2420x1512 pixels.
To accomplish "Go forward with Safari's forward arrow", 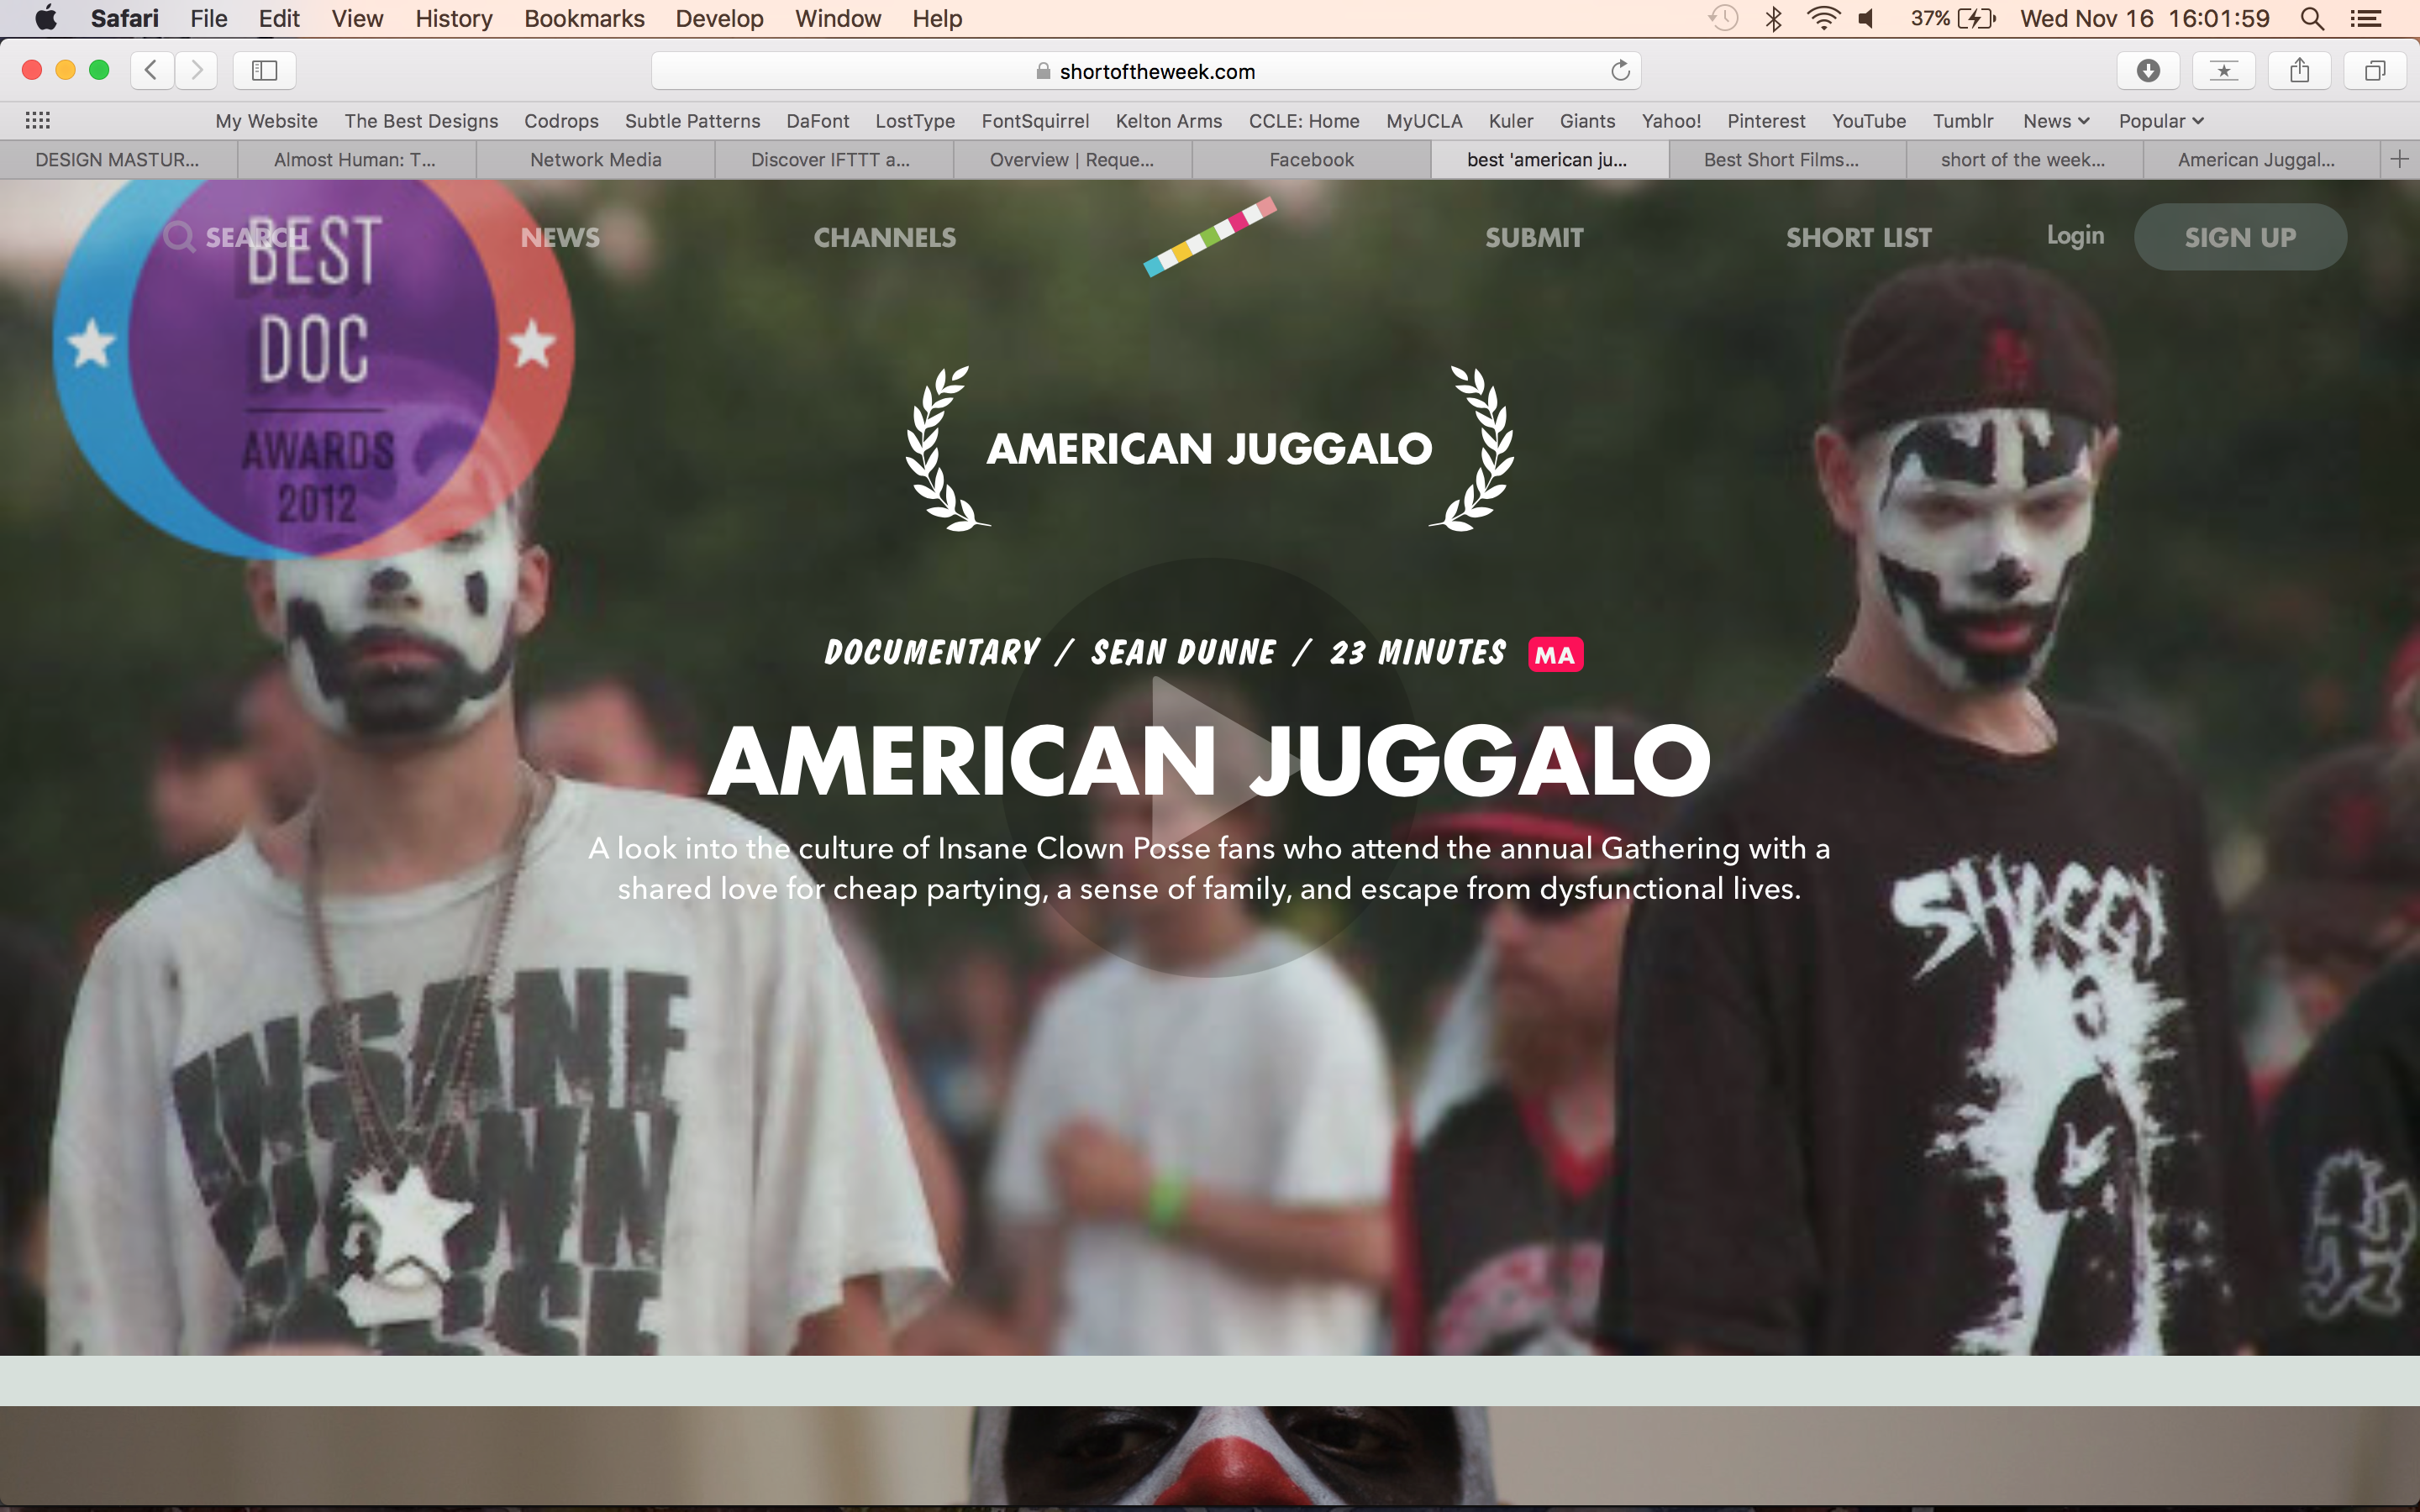I will point(197,70).
